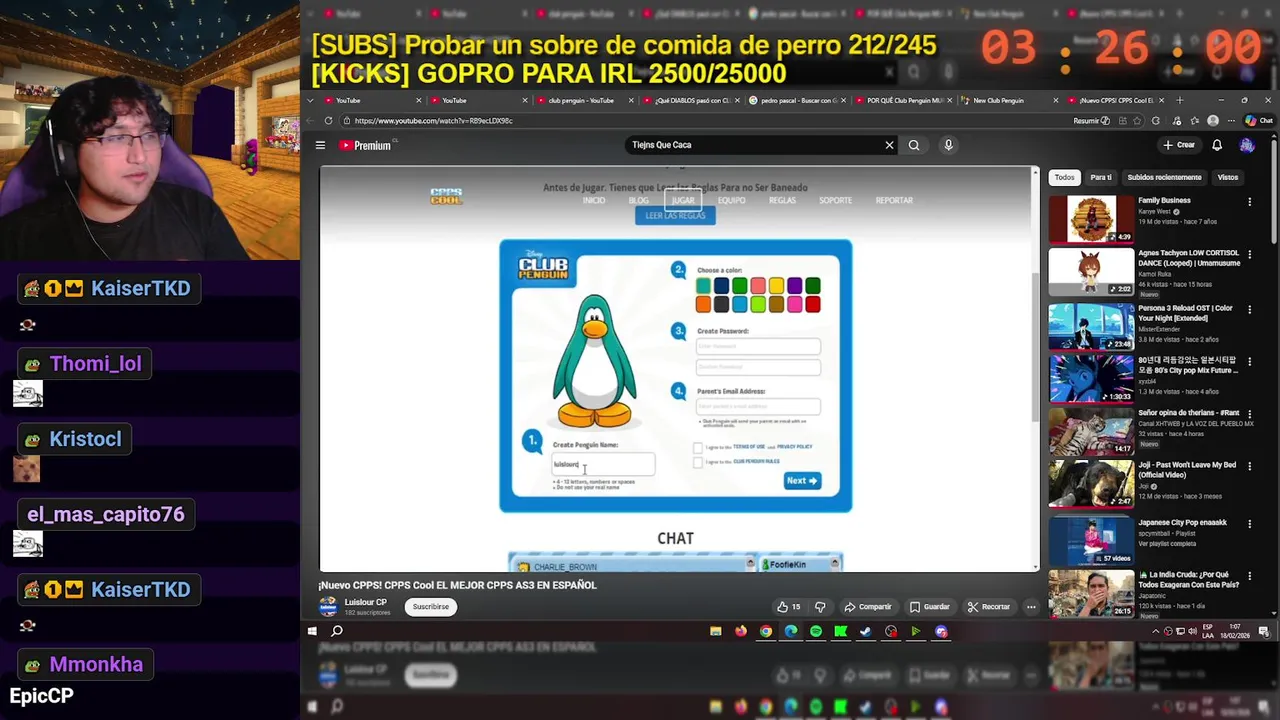Click the Parent's Email Address field
The height and width of the screenshot is (720, 1280).
click(x=758, y=407)
